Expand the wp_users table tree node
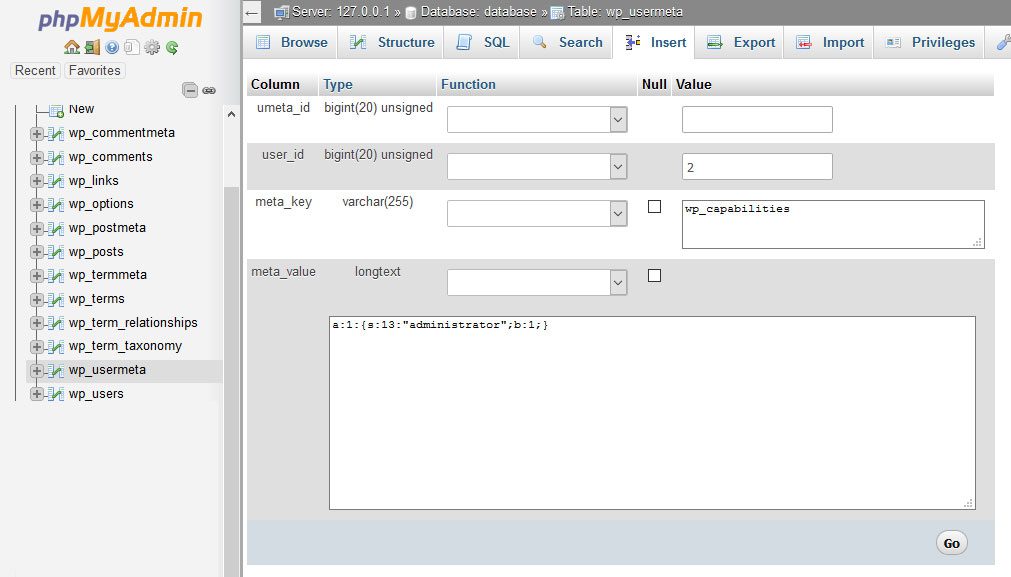This screenshot has height=577, width=1011. coord(37,394)
